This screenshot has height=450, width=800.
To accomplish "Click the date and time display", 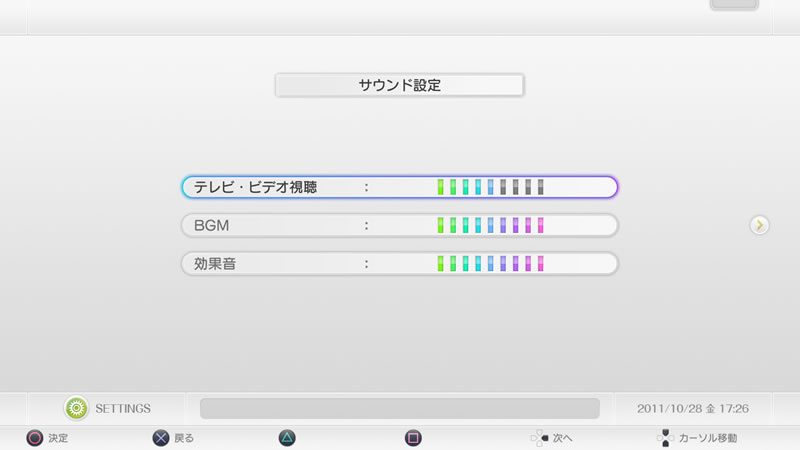I will click(693, 409).
